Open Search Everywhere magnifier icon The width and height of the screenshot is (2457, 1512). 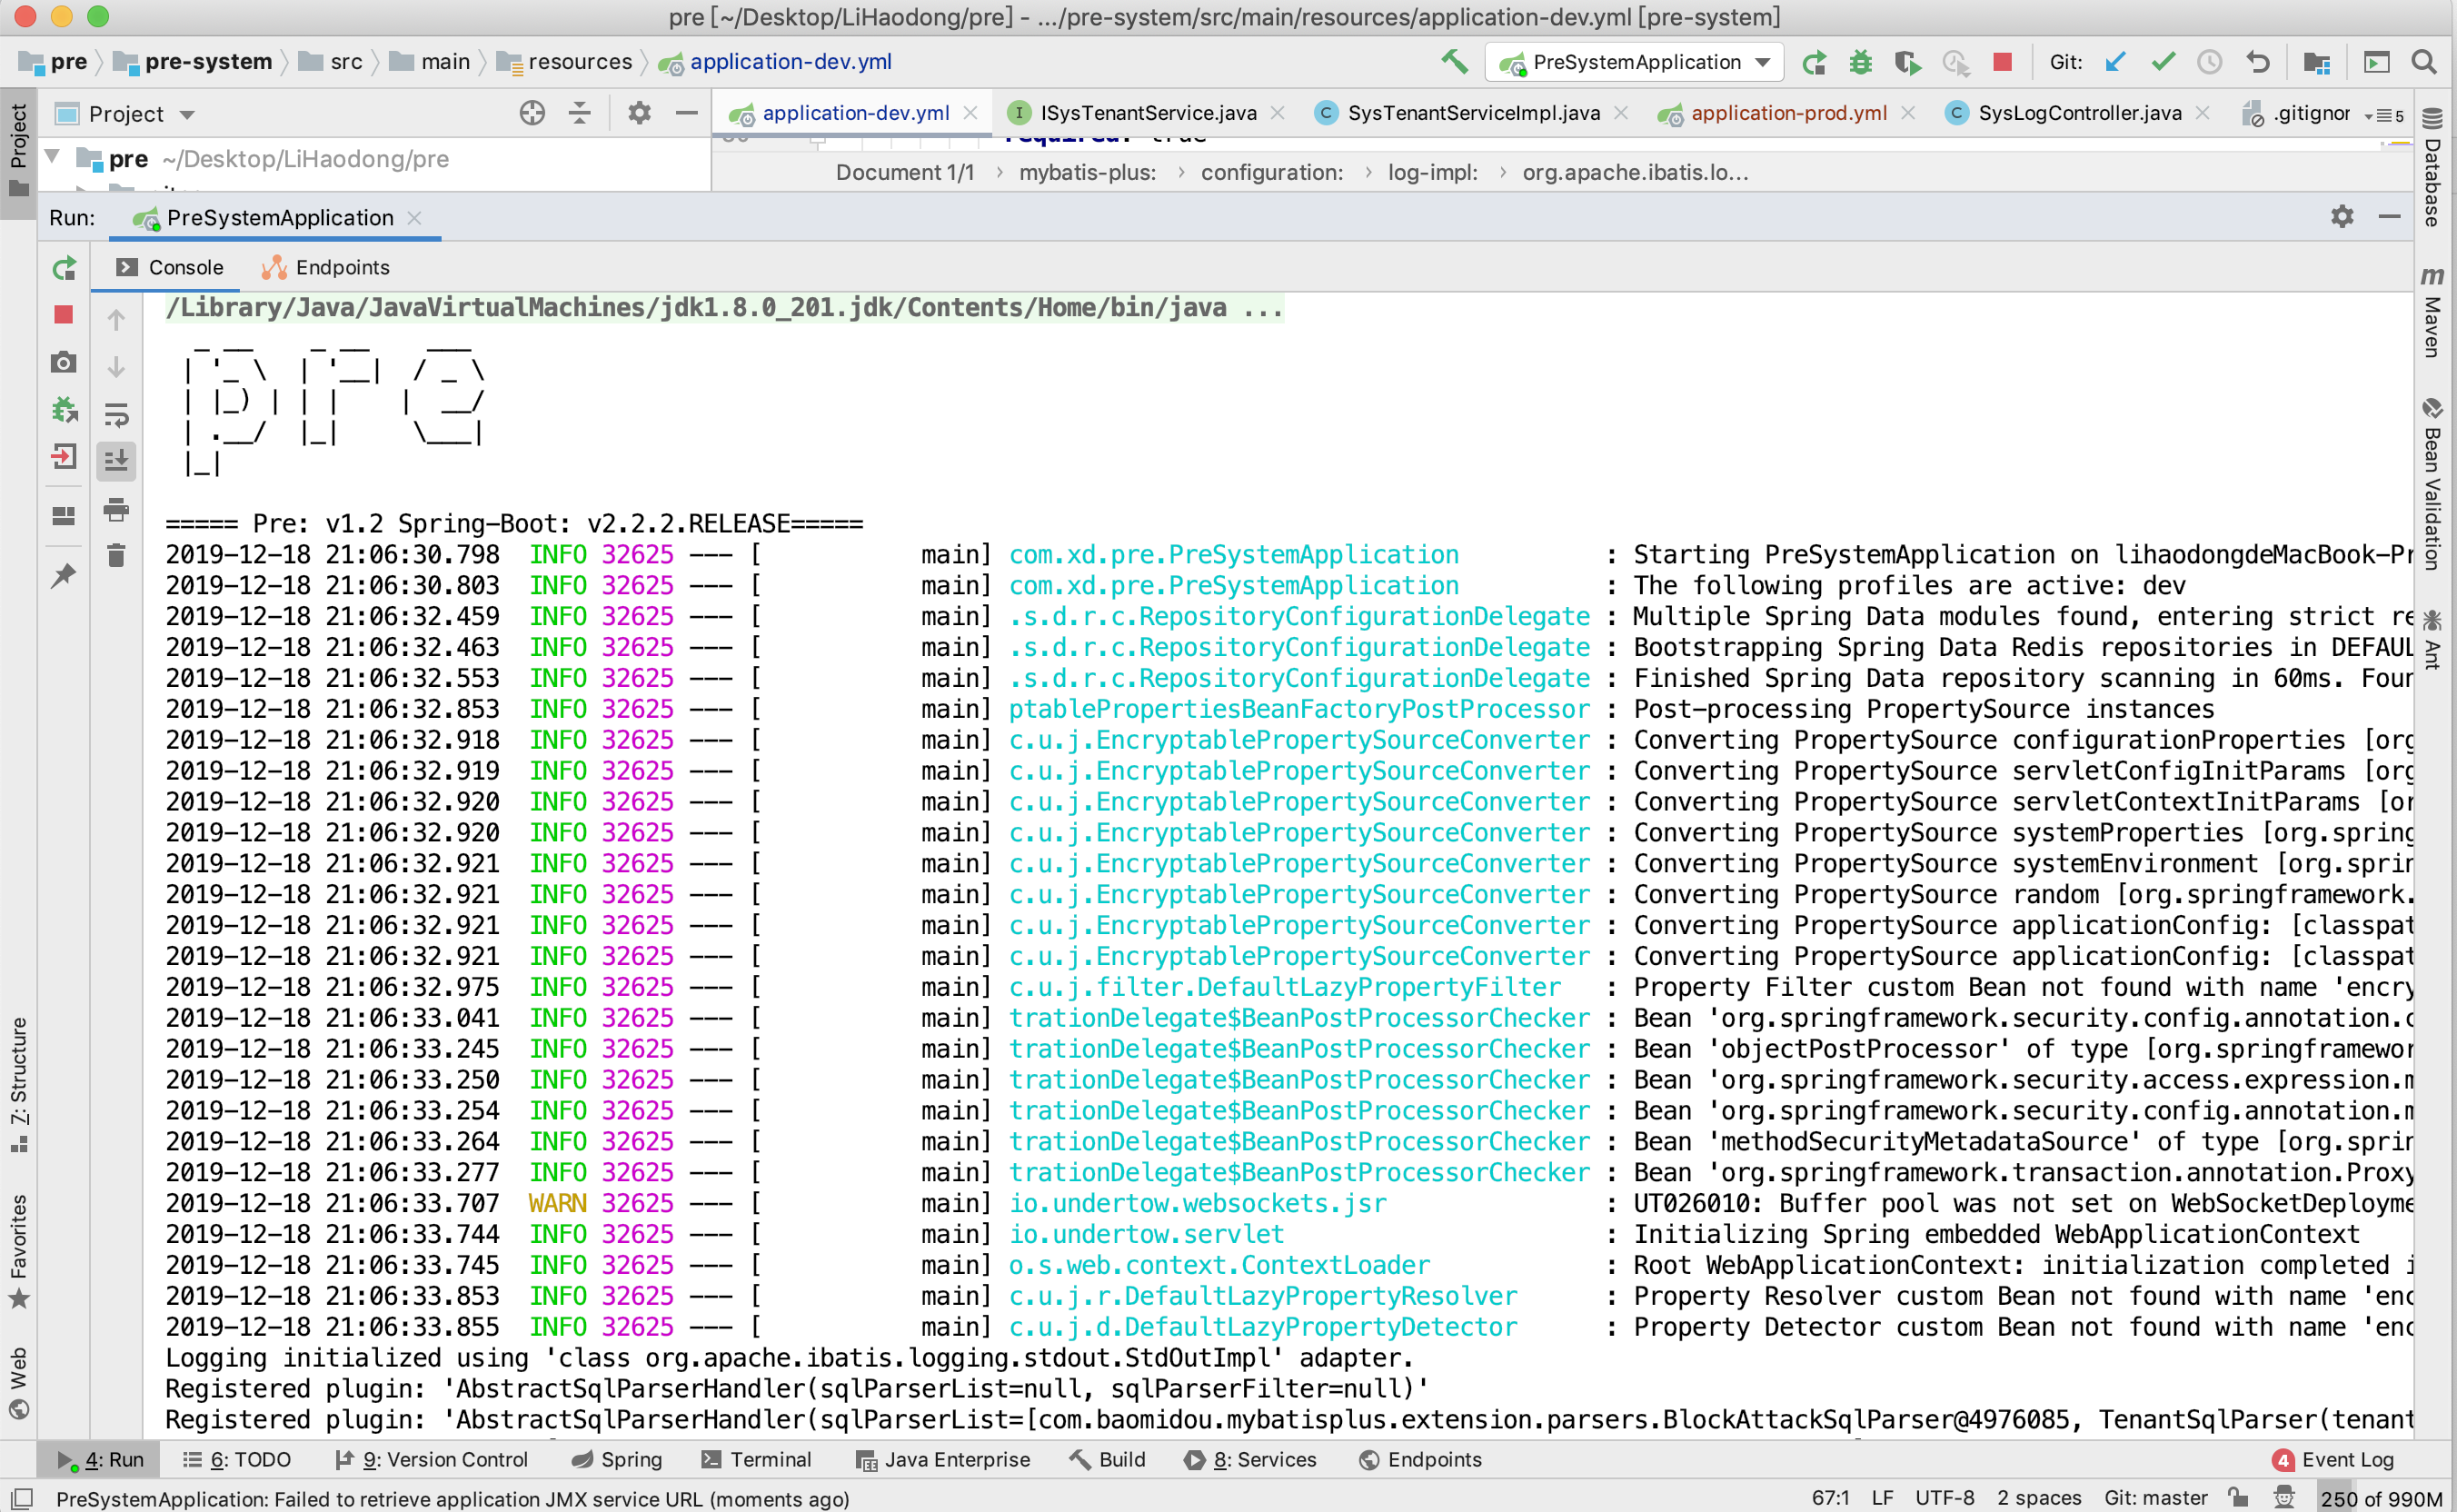(x=2424, y=62)
